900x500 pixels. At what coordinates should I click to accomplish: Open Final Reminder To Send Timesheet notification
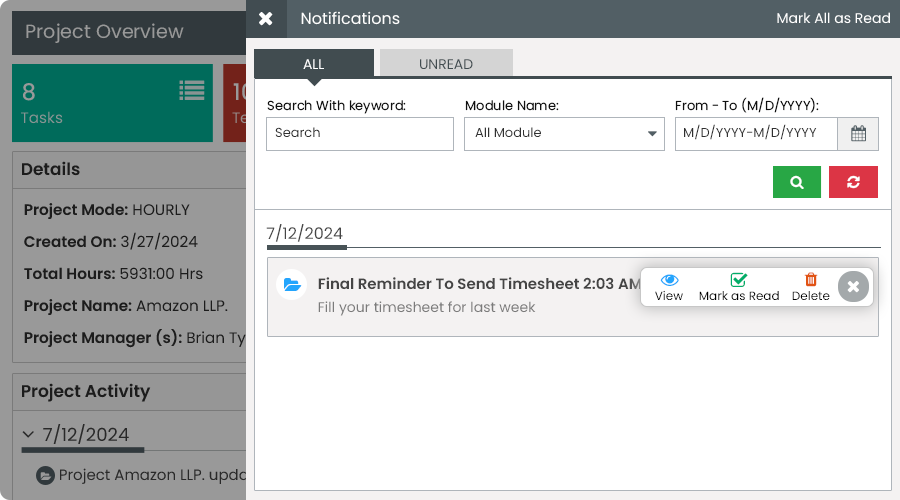pos(478,284)
